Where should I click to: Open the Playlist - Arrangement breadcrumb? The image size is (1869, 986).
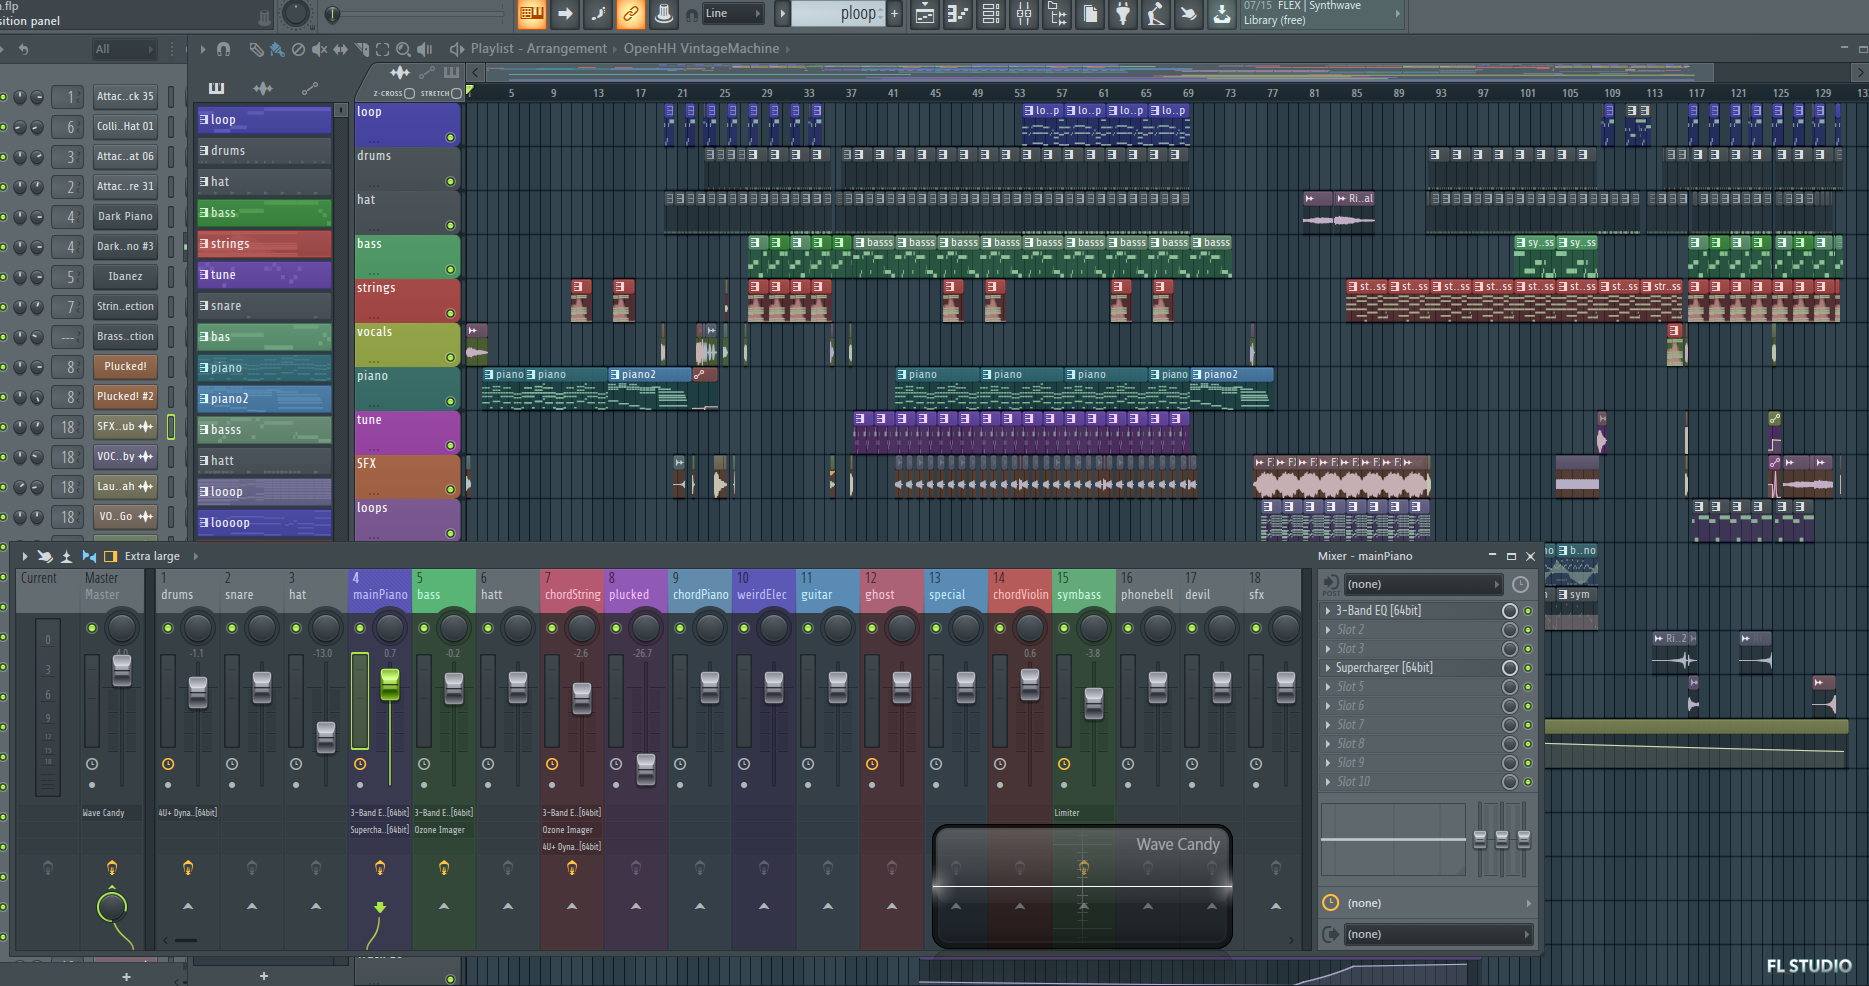(538, 48)
